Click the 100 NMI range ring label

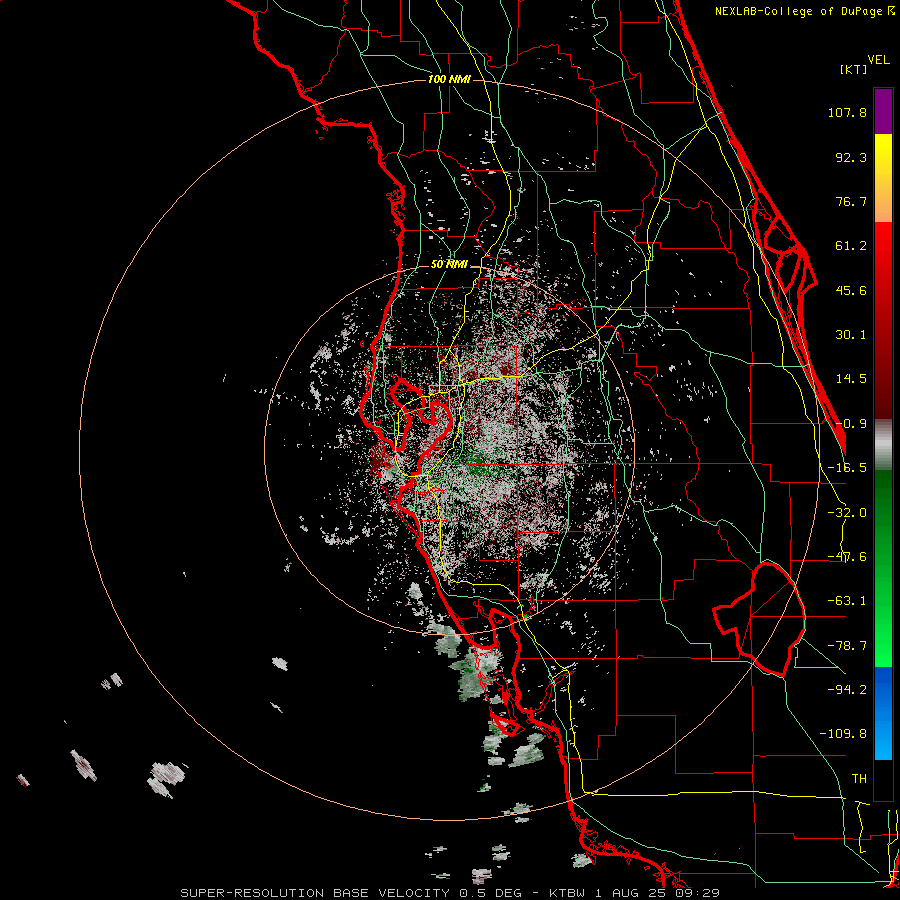pos(449,79)
